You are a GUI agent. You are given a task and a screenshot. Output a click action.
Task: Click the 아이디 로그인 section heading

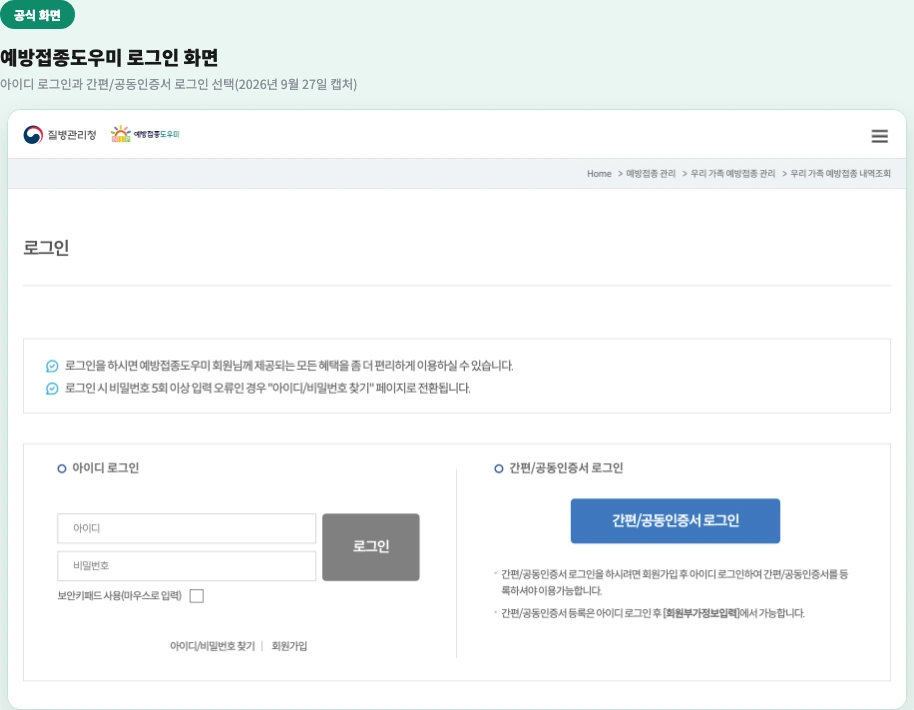coord(106,468)
